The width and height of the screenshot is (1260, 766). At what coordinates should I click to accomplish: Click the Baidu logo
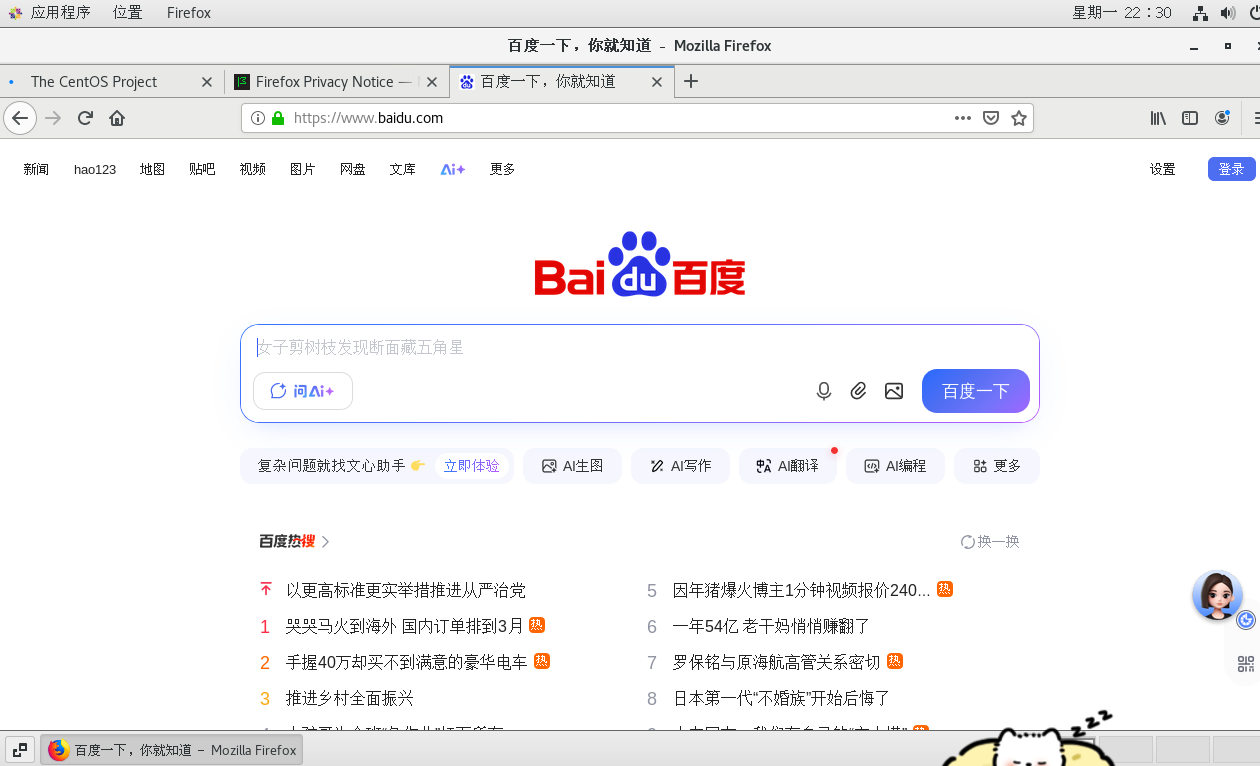click(640, 264)
